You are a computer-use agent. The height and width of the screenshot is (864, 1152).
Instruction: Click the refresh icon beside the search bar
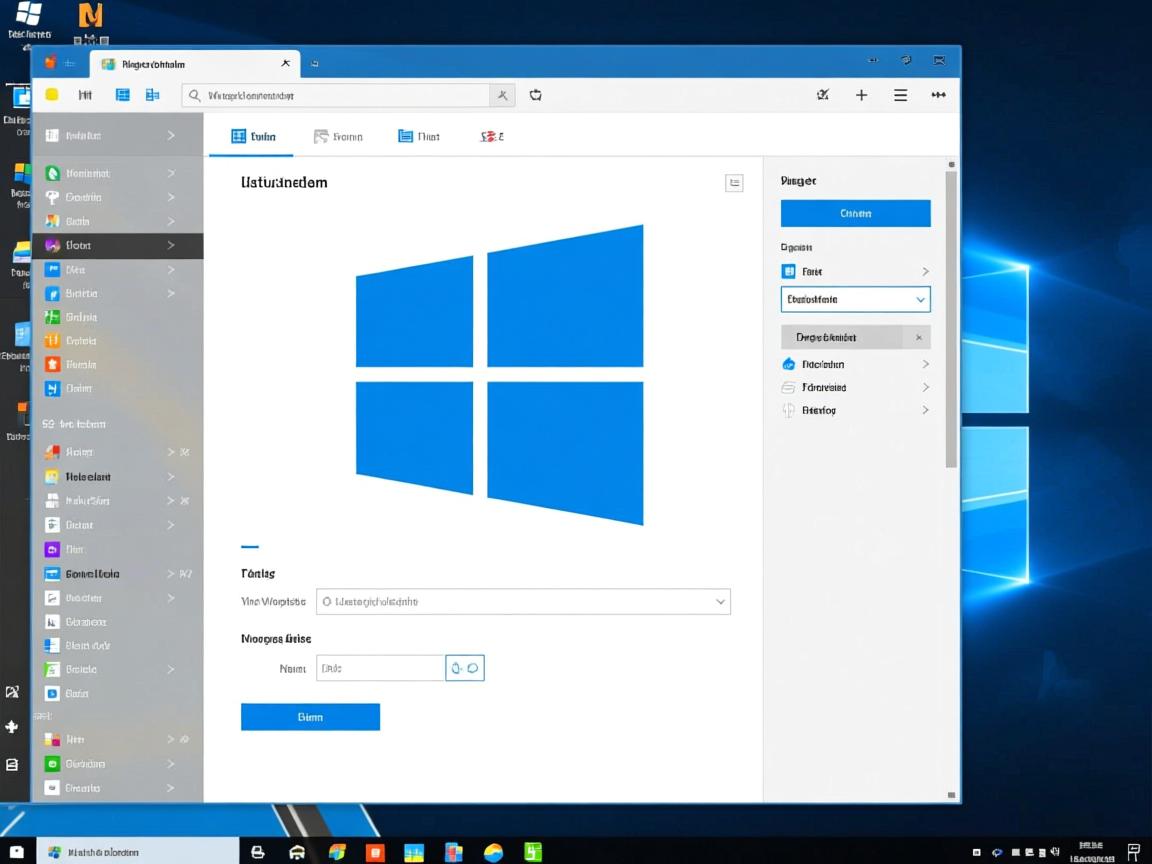(x=535, y=95)
